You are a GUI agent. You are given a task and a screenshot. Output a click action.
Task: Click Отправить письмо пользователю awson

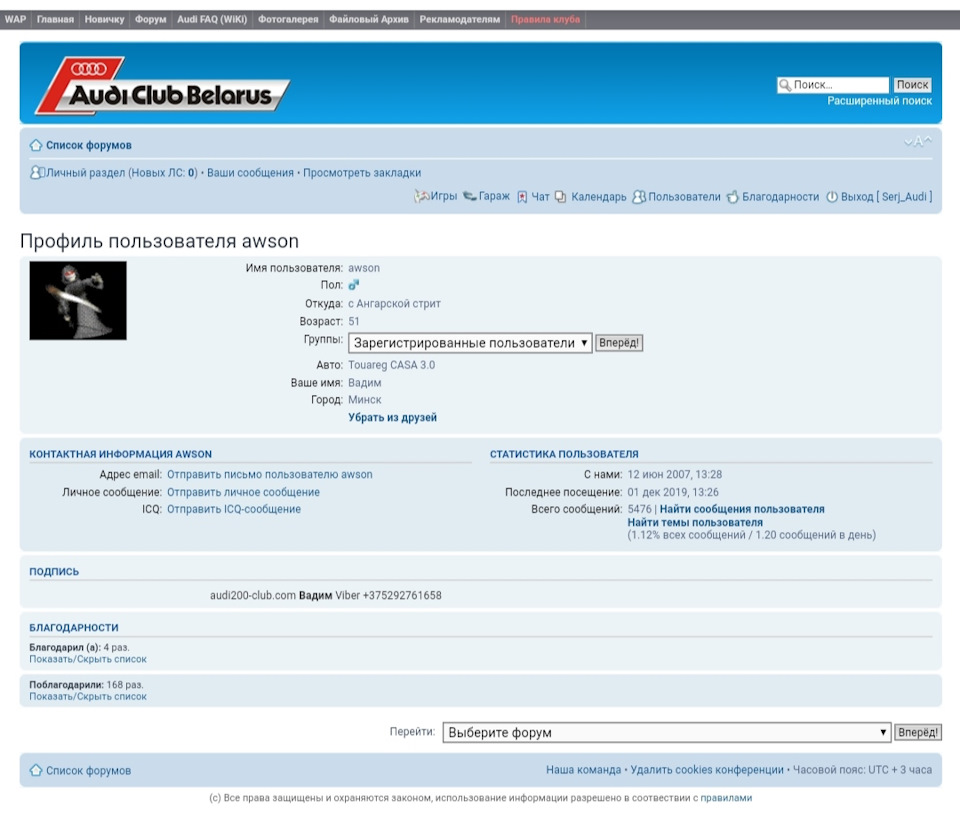point(269,475)
